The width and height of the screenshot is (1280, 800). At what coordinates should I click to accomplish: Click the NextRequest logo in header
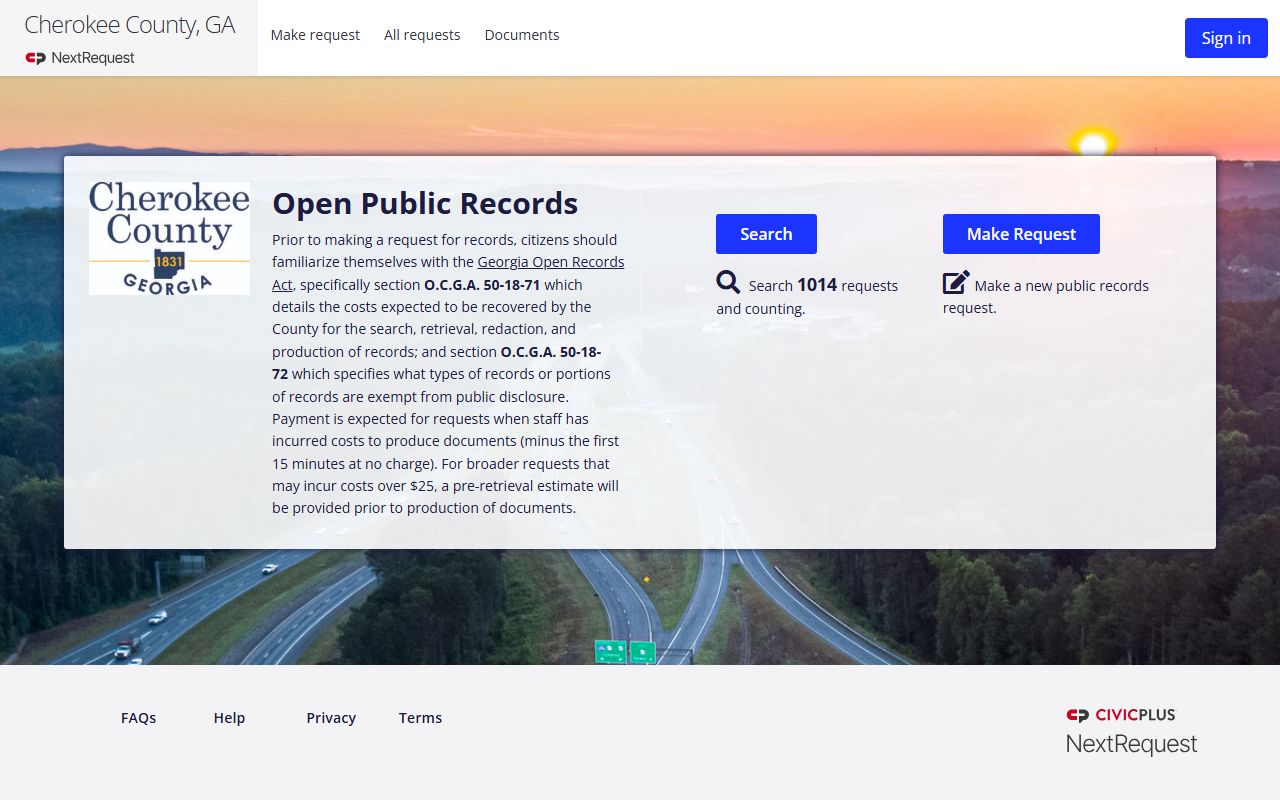click(80, 58)
